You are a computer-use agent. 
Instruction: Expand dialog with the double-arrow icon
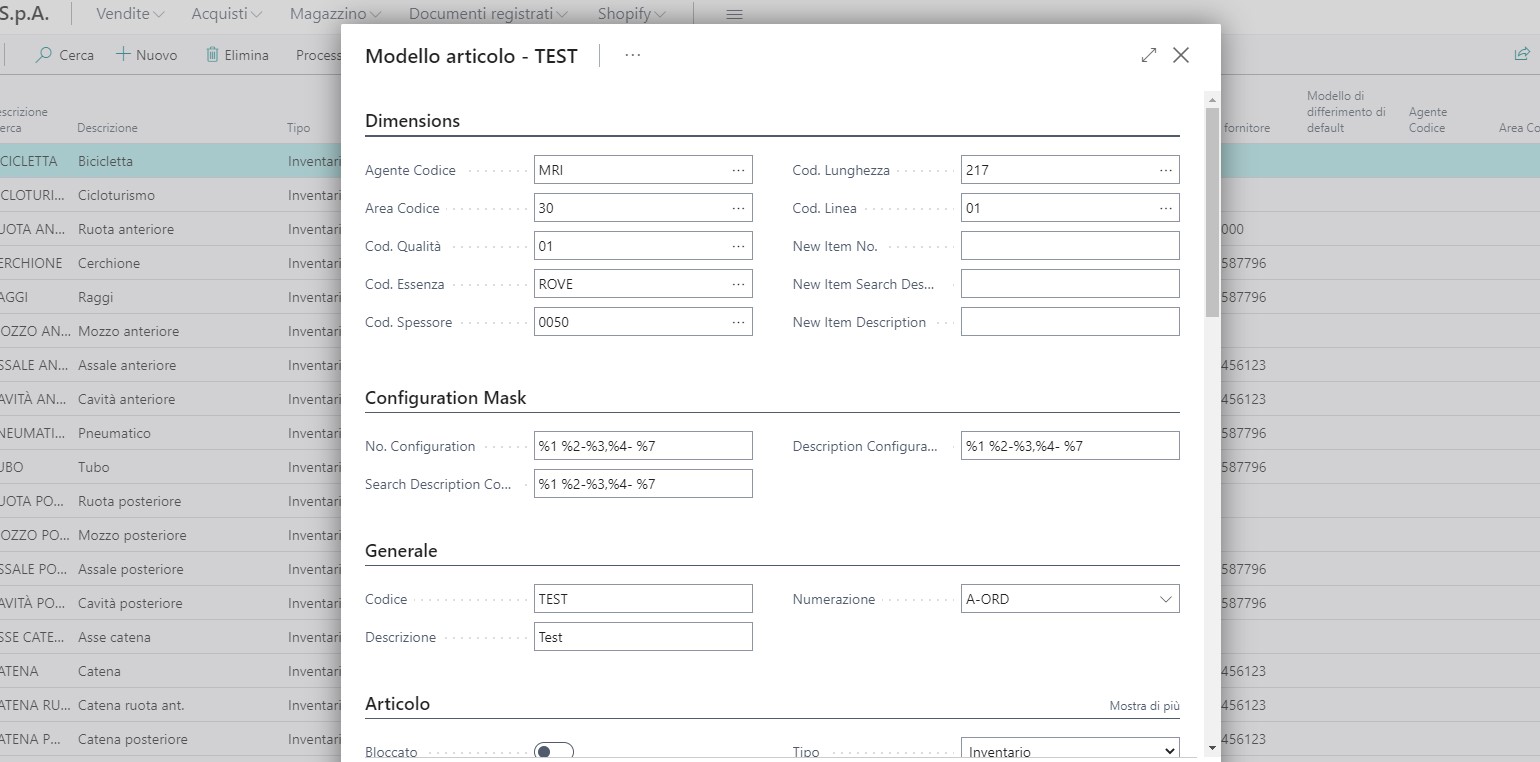[1149, 56]
